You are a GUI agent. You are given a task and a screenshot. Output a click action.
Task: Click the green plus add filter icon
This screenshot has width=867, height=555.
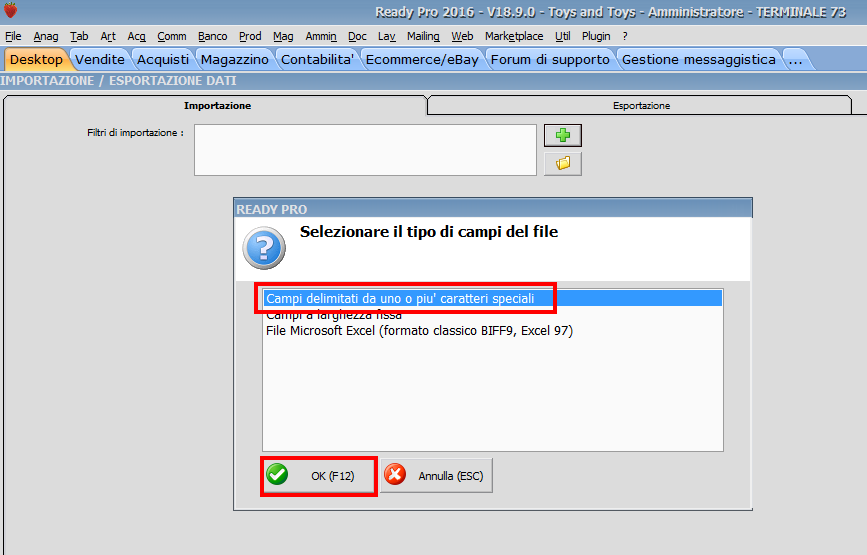562,135
